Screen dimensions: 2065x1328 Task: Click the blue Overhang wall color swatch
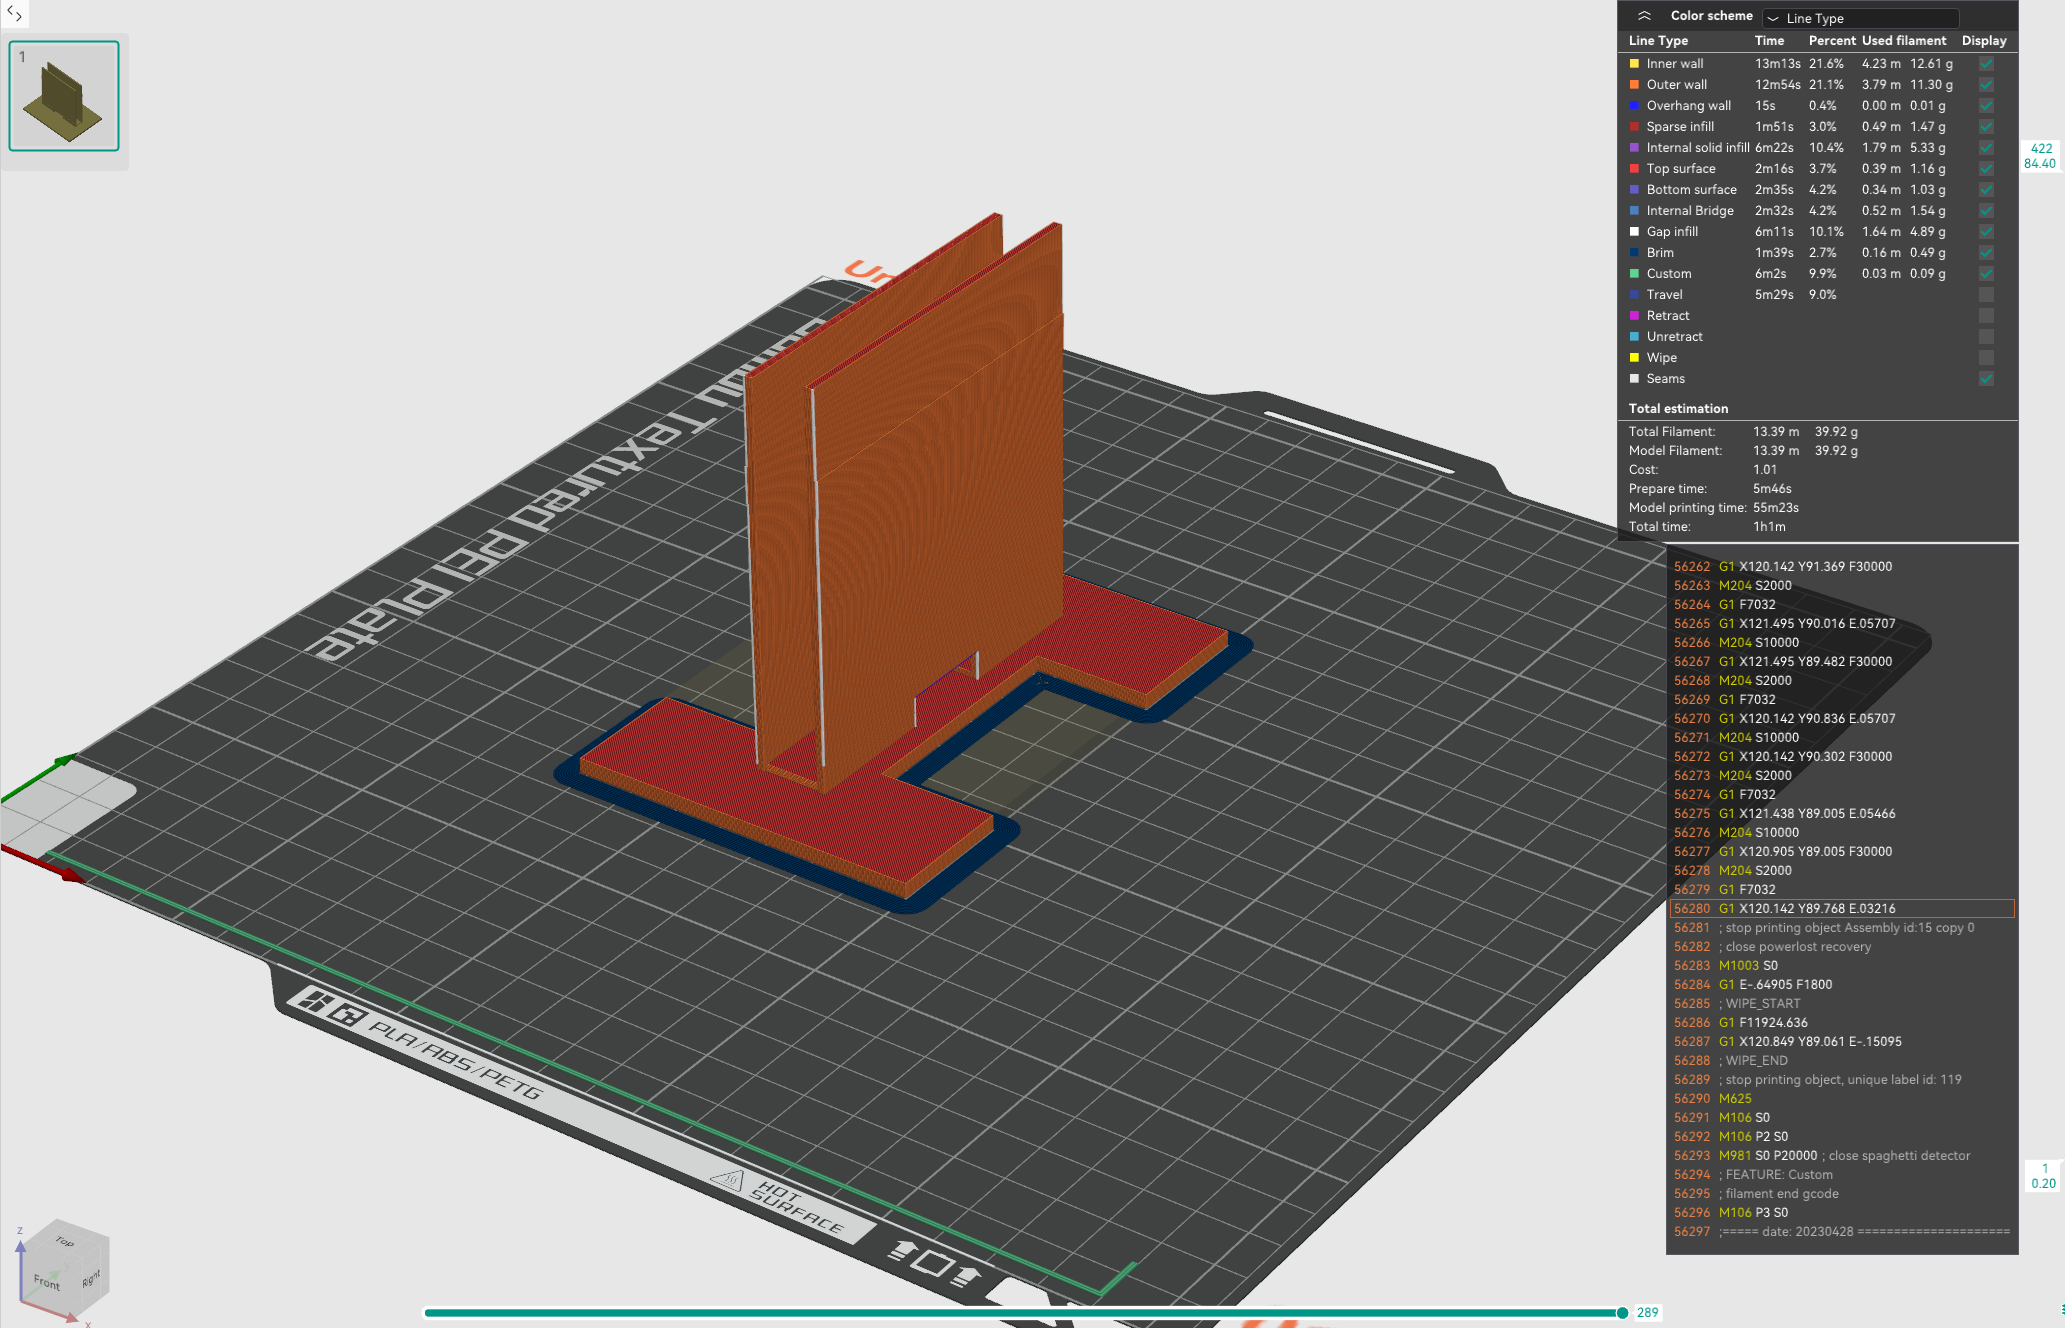click(x=1634, y=106)
